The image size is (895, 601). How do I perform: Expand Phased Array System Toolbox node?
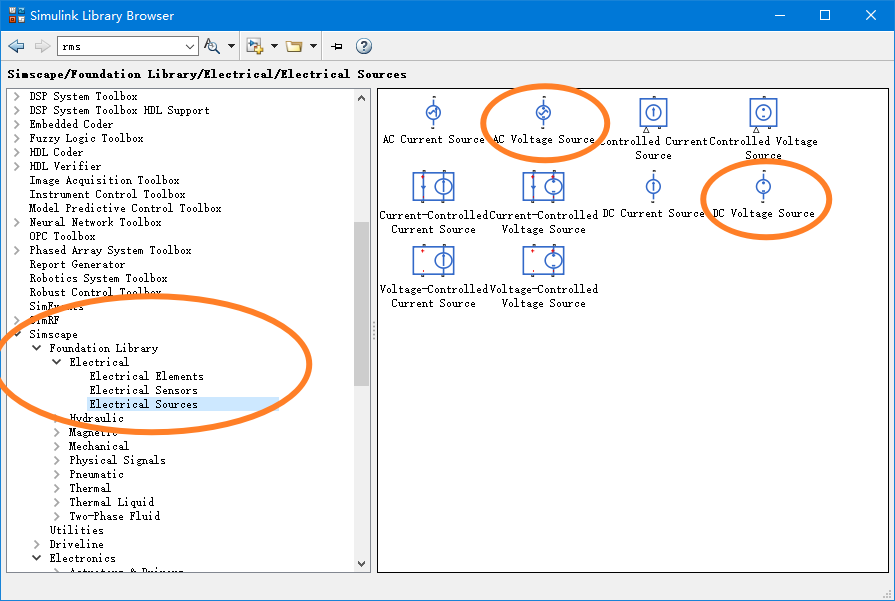pyautogui.click(x=17, y=250)
